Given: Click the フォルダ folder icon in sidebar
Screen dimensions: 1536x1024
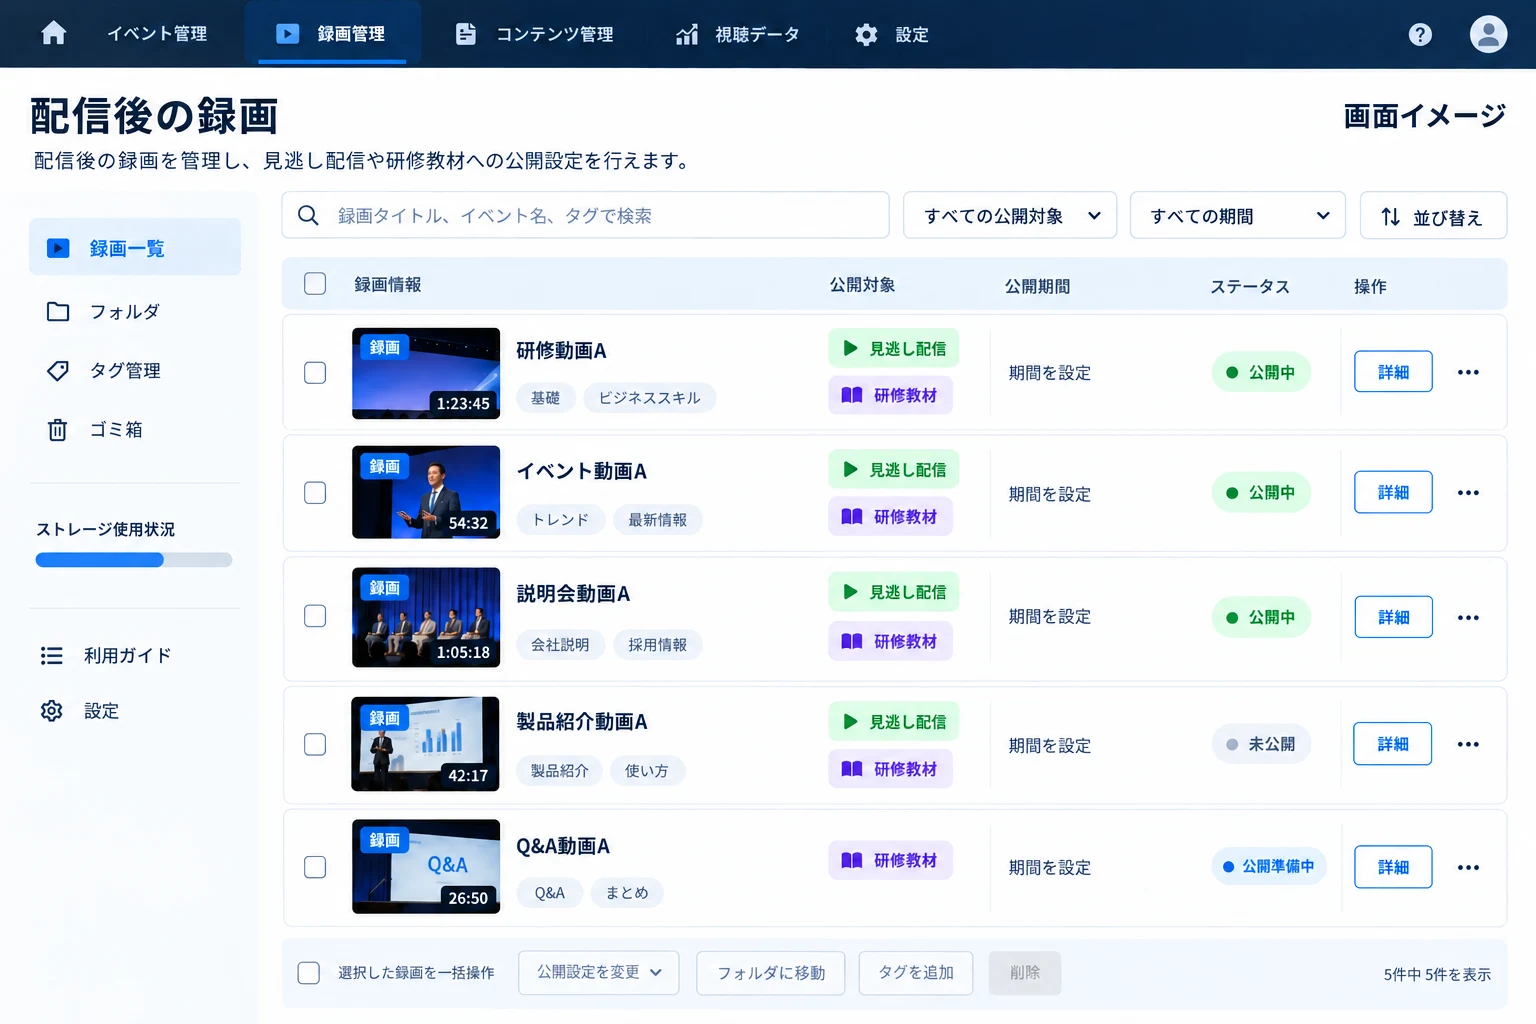Looking at the screenshot, I should point(58,312).
